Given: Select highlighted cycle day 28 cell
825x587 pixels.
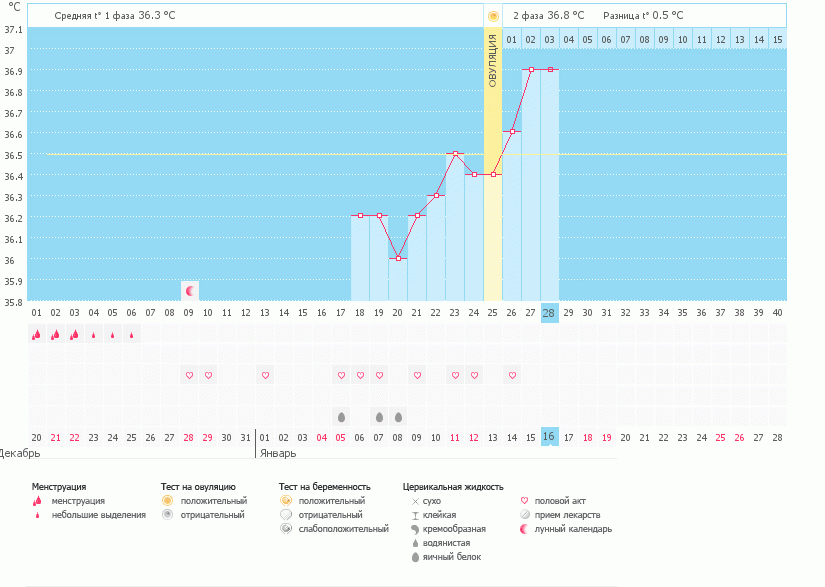Looking at the screenshot, I should pyautogui.click(x=549, y=312).
